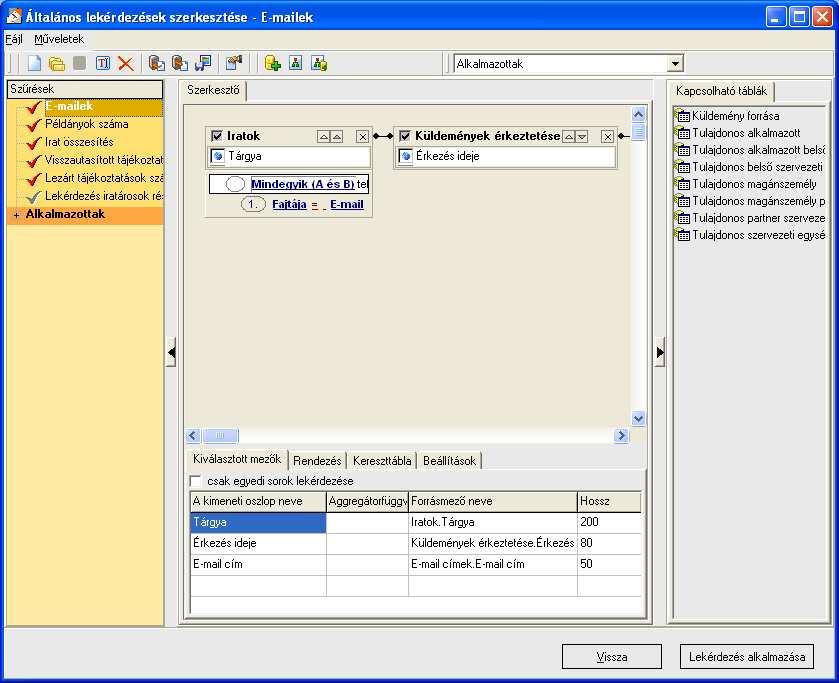Select the Kapcsolható táblák tab
The height and width of the screenshot is (683, 839).
[x=721, y=91]
